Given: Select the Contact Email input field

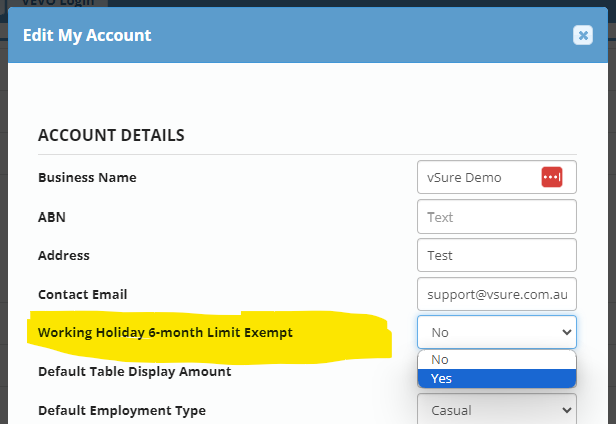Looking at the screenshot, I should [x=496, y=294].
